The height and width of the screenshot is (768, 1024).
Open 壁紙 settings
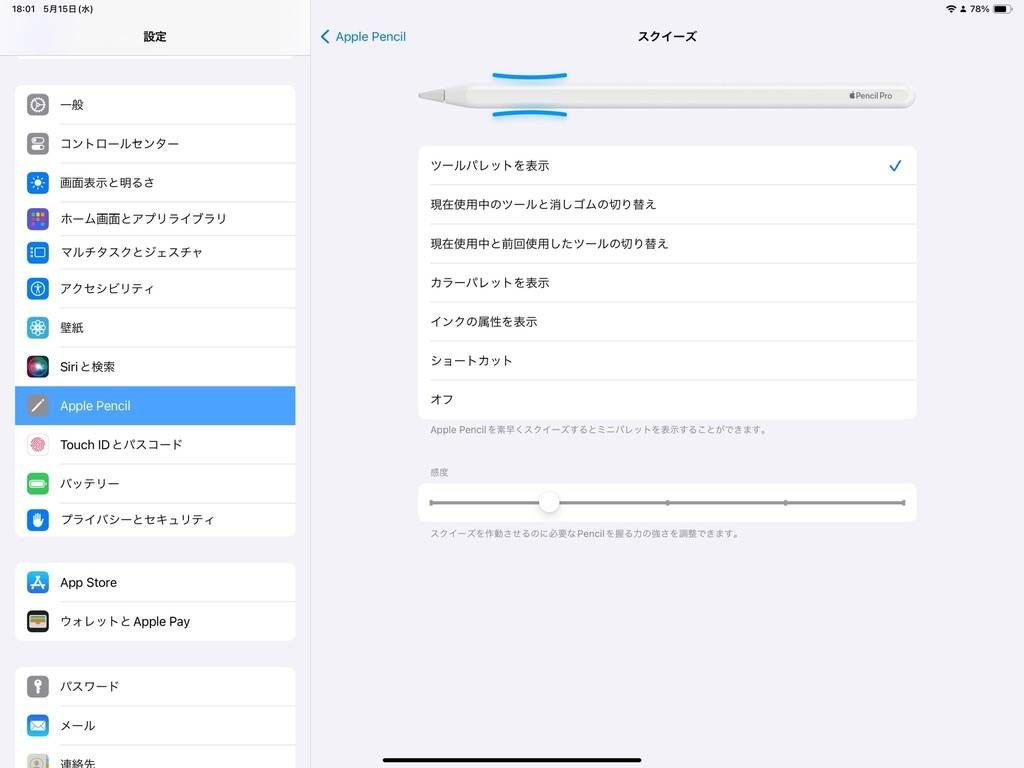(x=155, y=327)
